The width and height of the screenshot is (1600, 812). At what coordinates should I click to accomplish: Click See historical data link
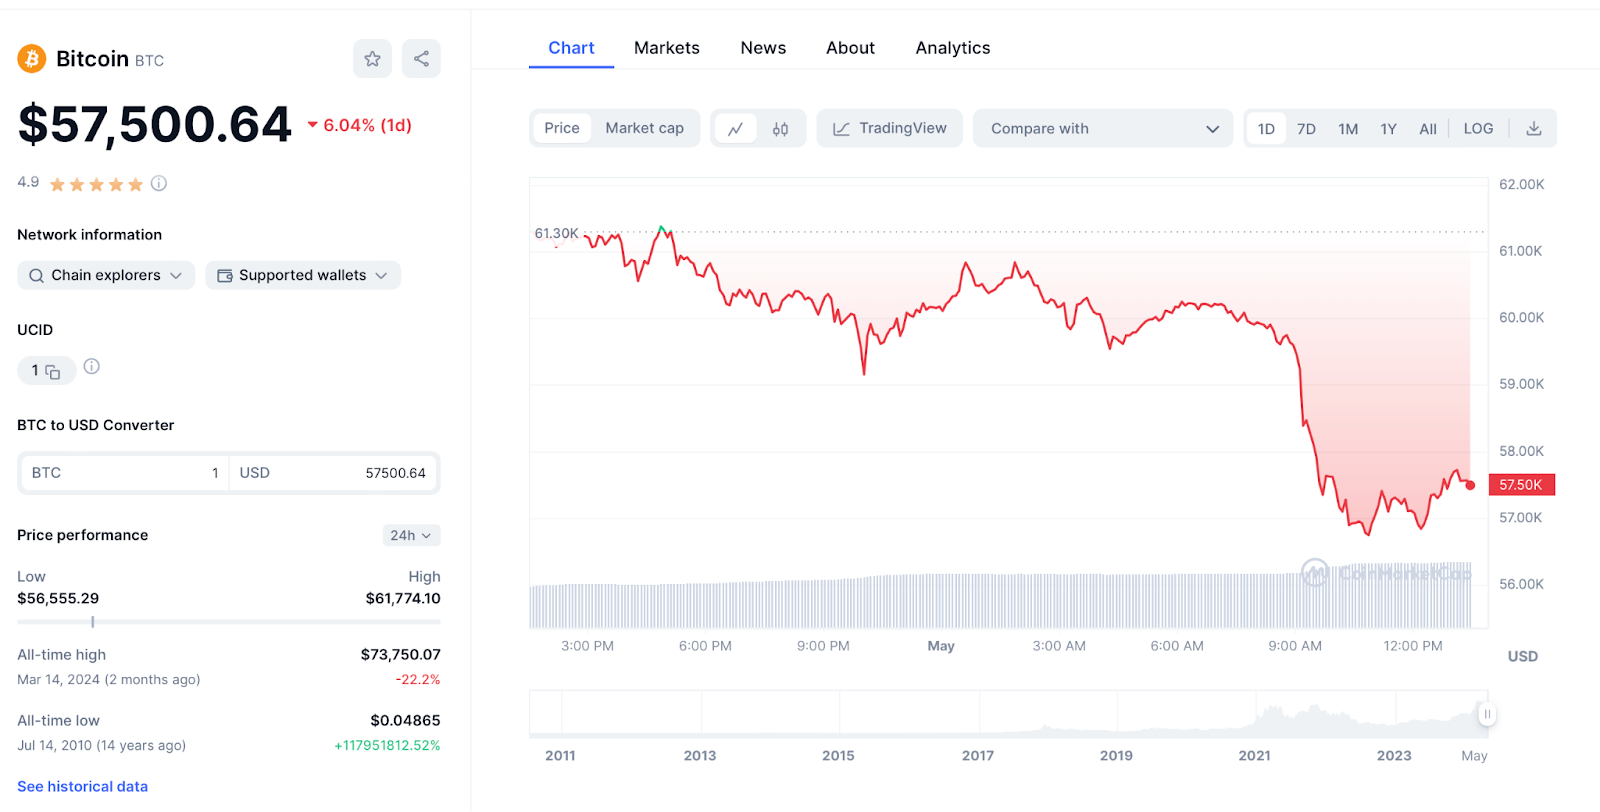tap(82, 787)
